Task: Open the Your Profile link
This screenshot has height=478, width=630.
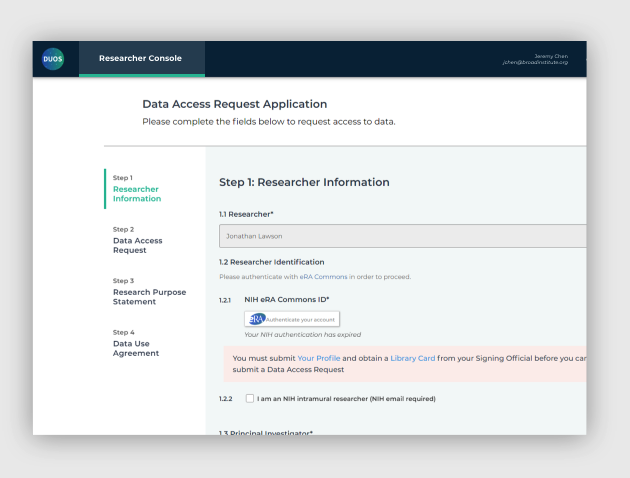Action: point(320,358)
